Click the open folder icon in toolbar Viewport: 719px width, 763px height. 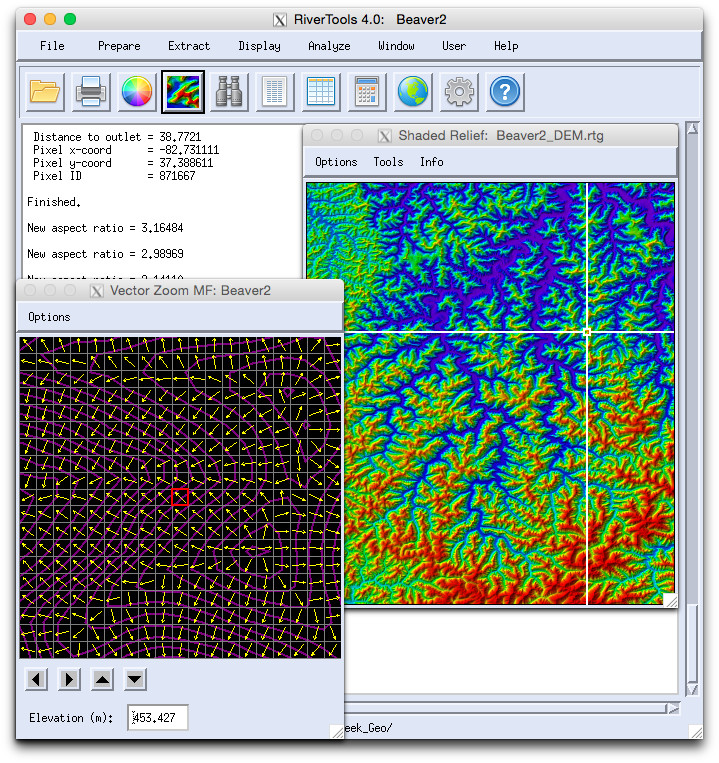pyautogui.click(x=45, y=92)
